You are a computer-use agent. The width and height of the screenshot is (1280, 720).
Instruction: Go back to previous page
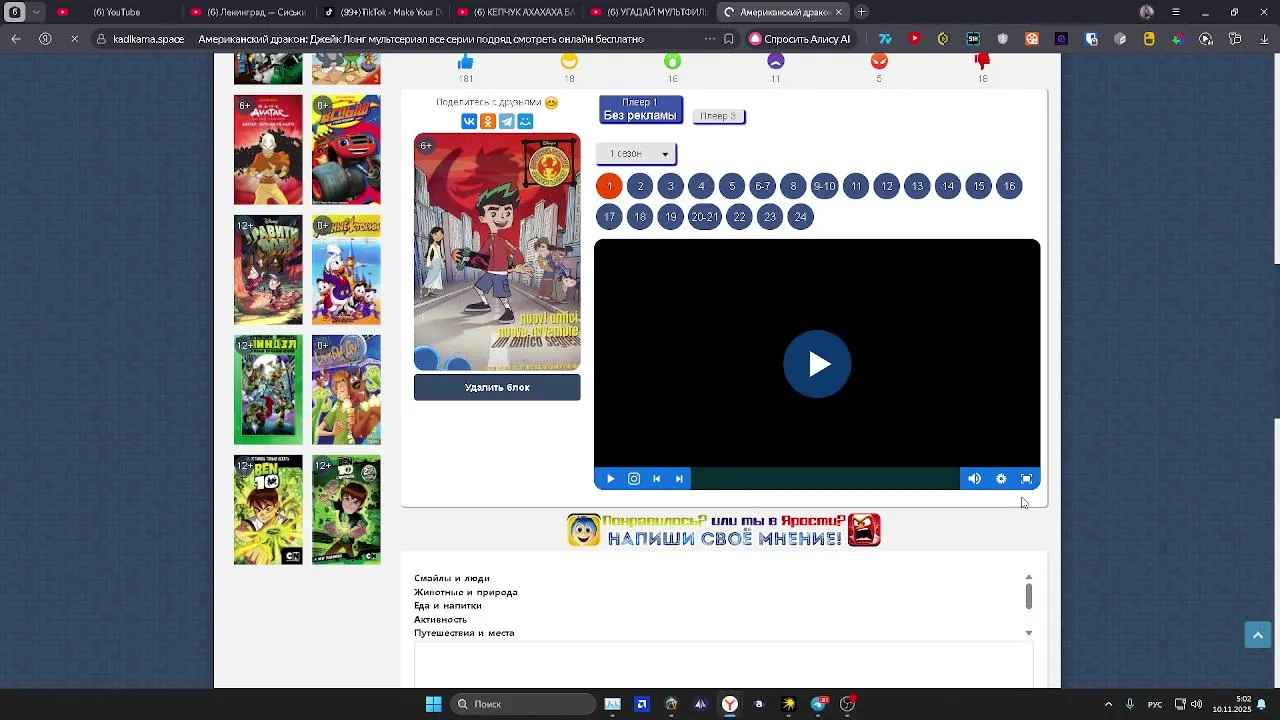click(x=16, y=39)
